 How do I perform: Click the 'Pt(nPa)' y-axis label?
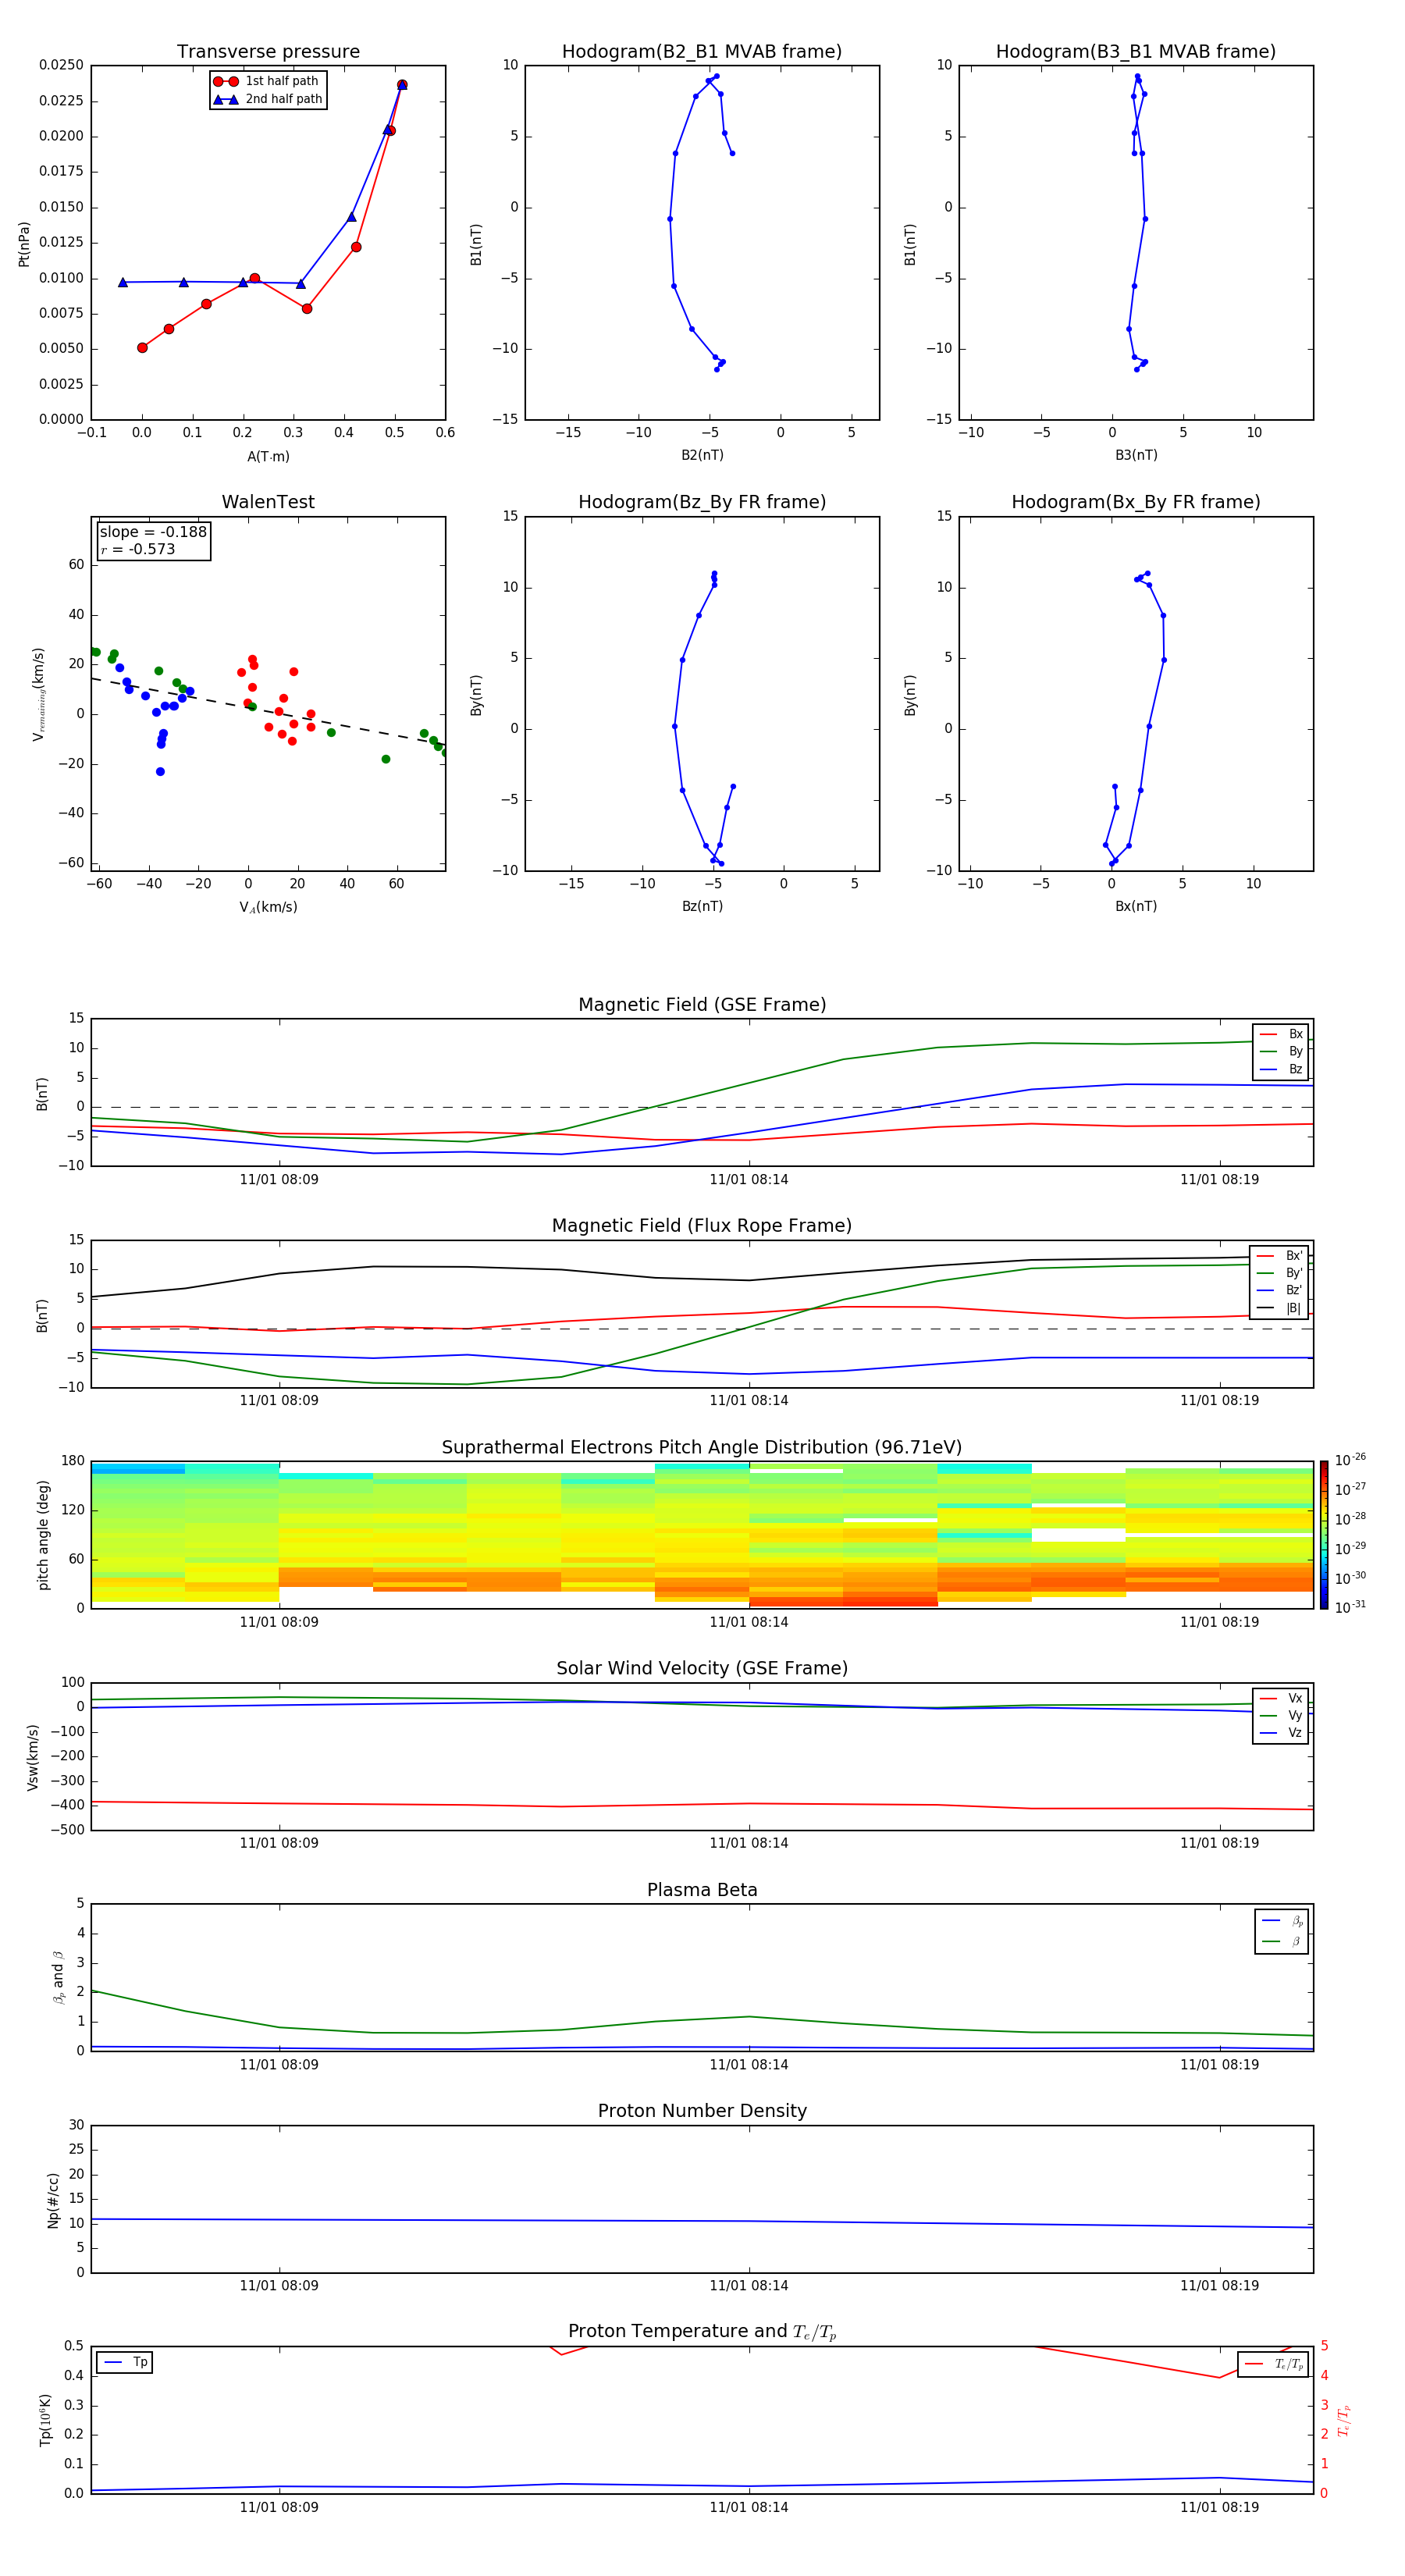pyautogui.click(x=24, y=243)
